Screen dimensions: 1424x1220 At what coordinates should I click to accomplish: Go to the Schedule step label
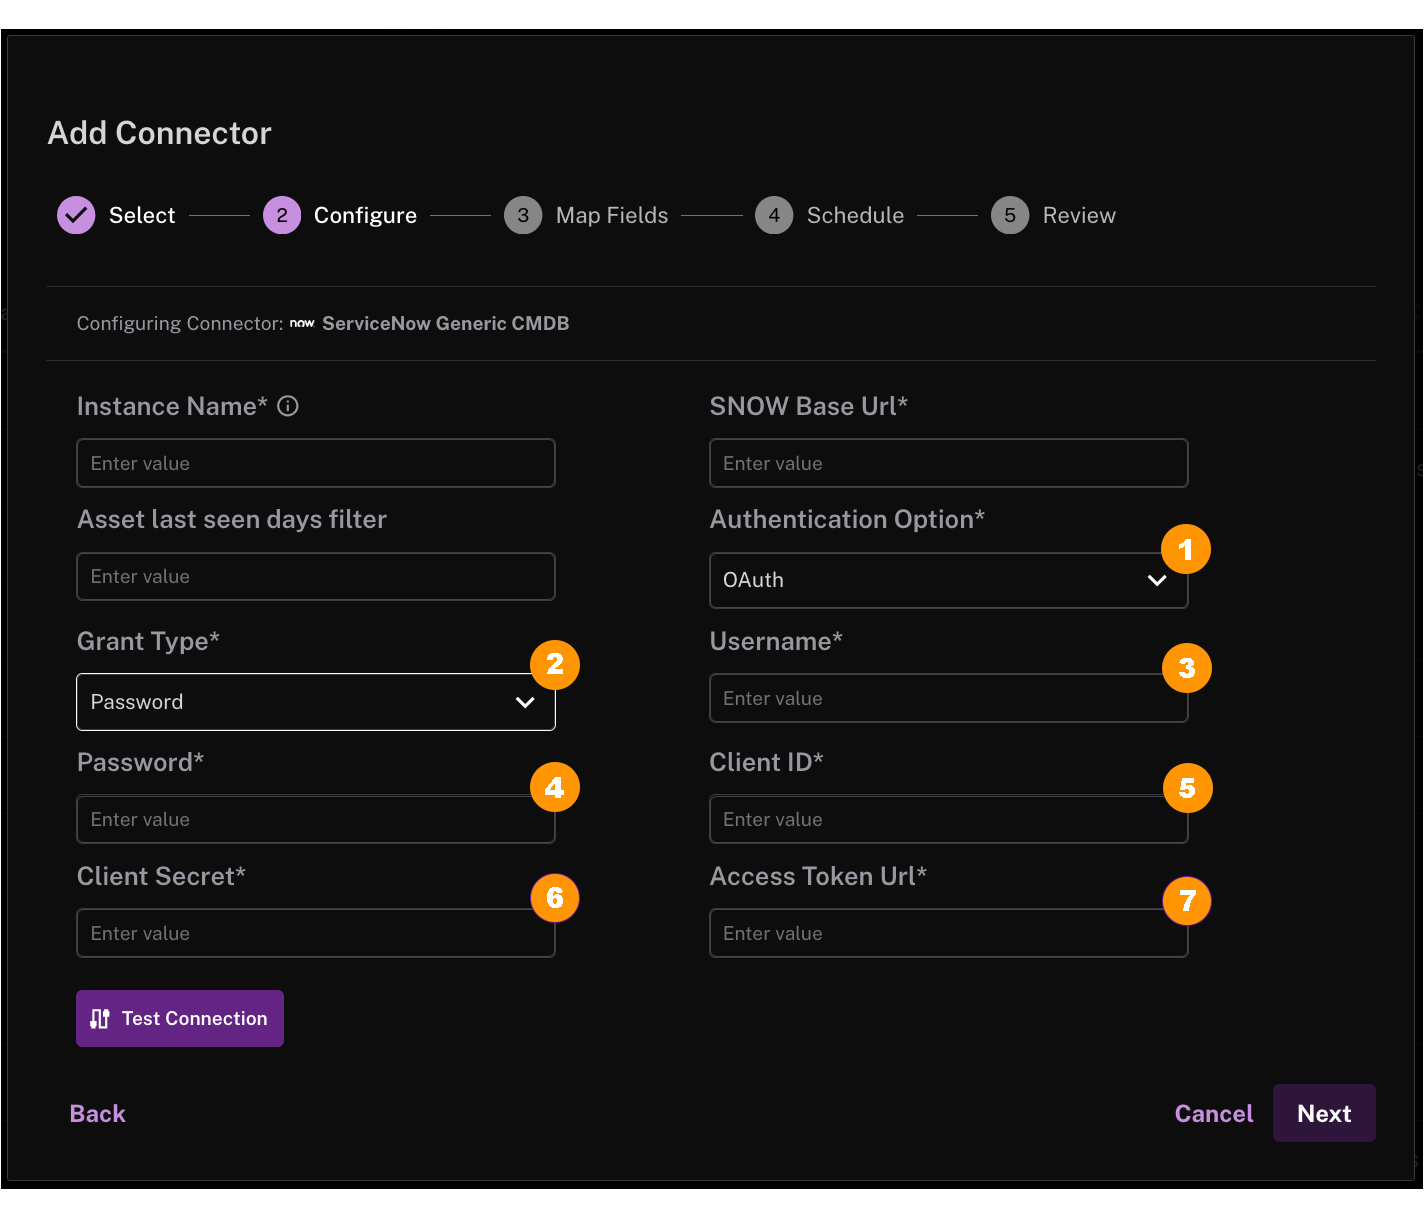coord(855,215)
